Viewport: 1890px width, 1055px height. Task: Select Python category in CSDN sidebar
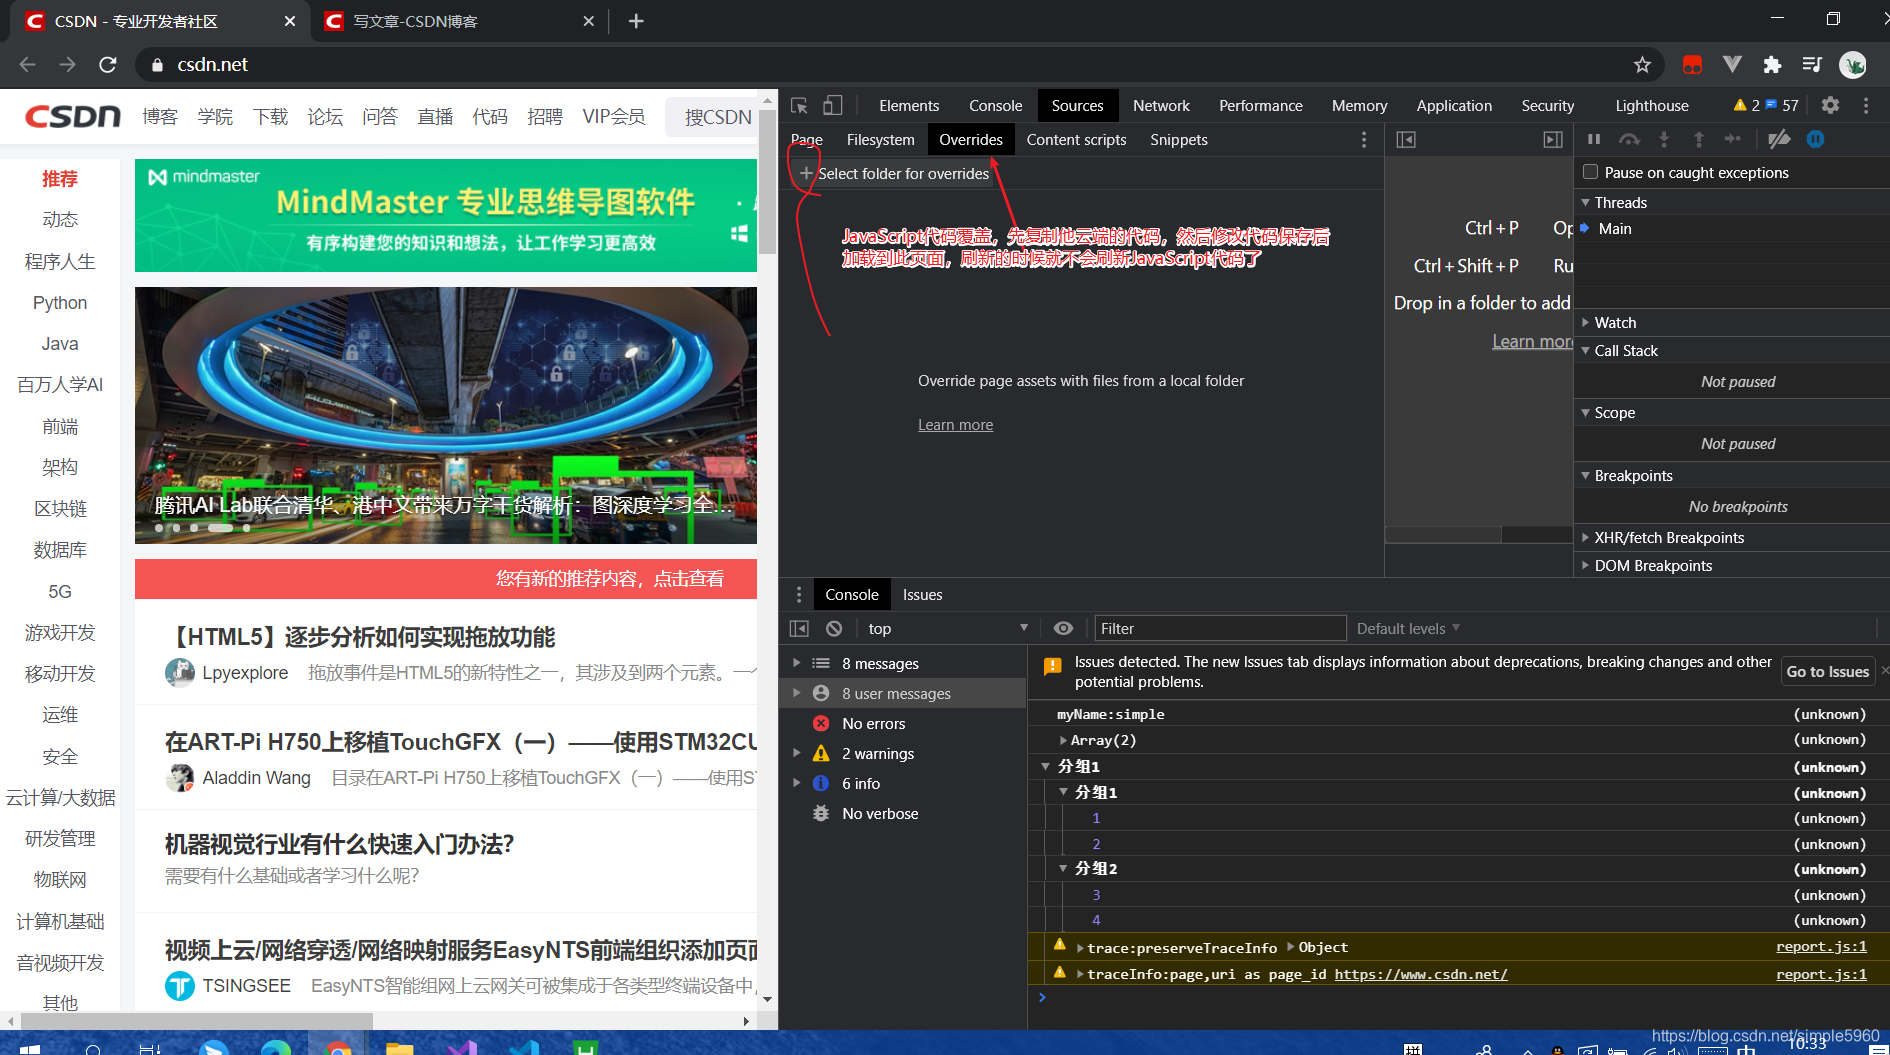click(60, 303)
